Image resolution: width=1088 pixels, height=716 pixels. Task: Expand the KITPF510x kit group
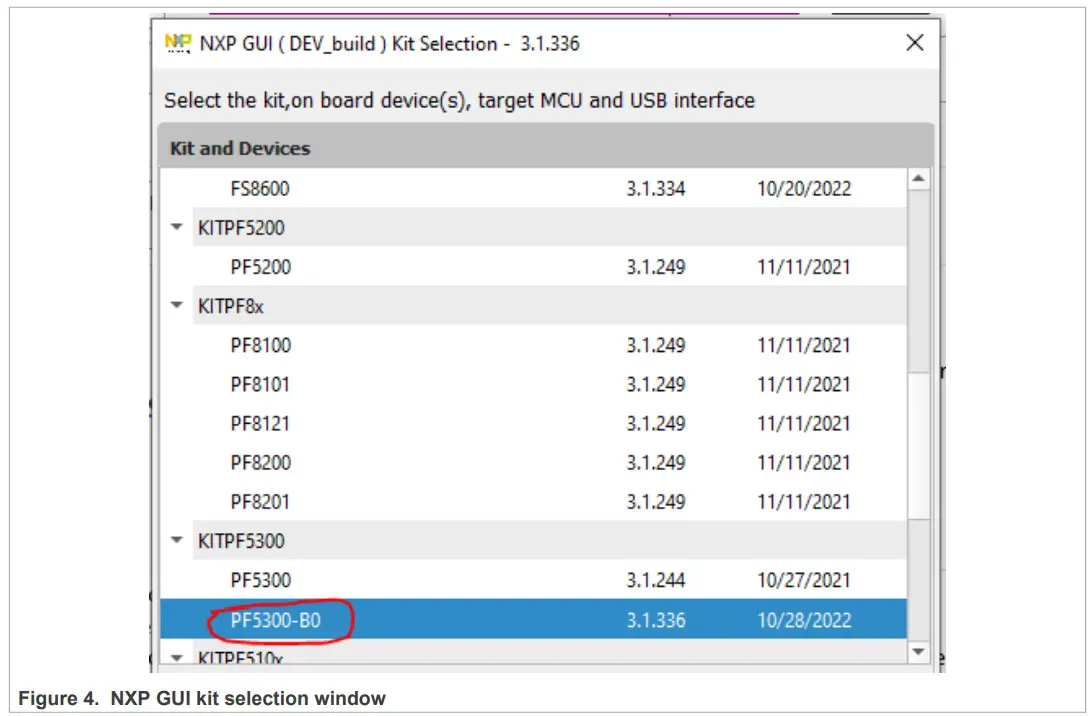click(x=176, y=657)
